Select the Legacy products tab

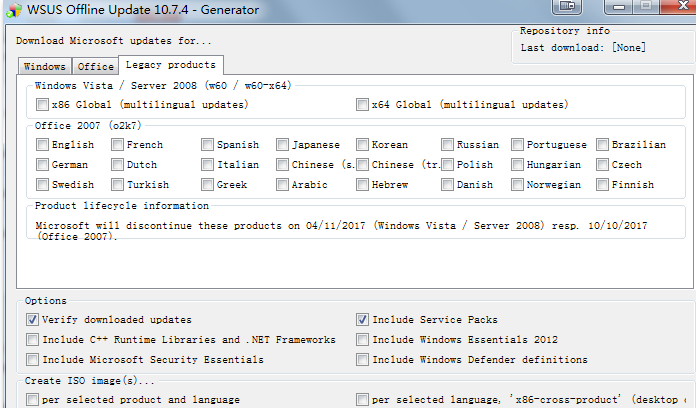[171, 65]
